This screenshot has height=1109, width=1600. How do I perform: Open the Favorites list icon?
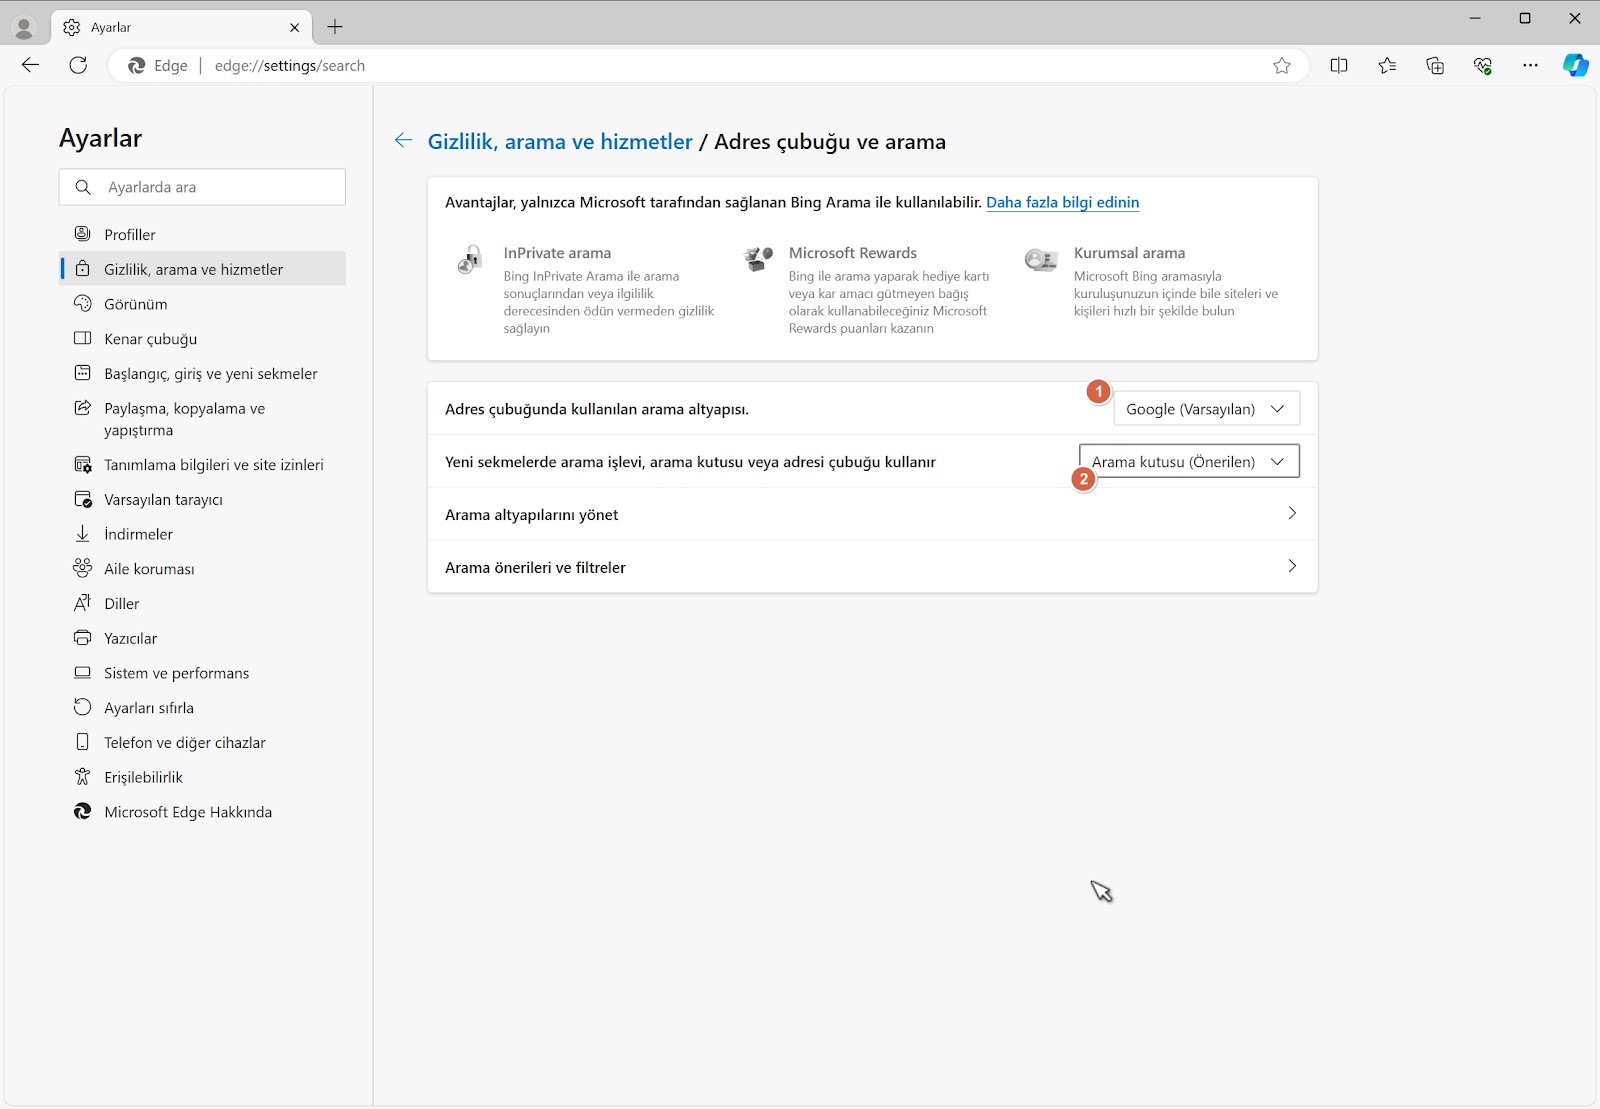pyautogui.click(x=1387, y=65)
